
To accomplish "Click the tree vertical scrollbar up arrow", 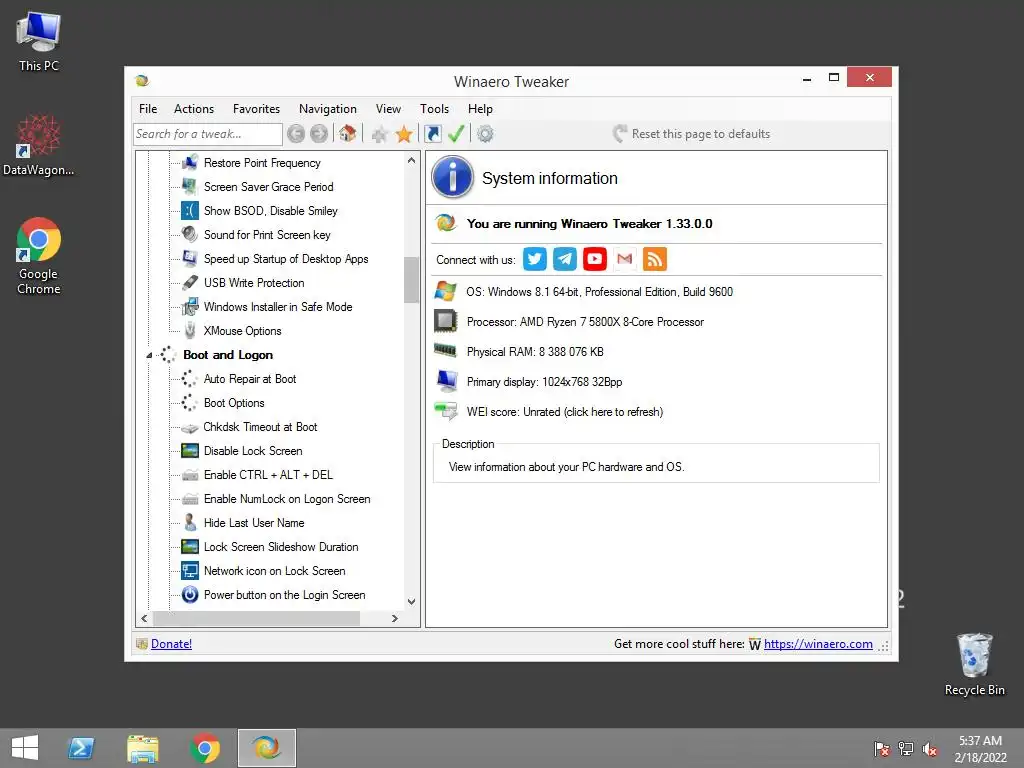I will [411, 160].
